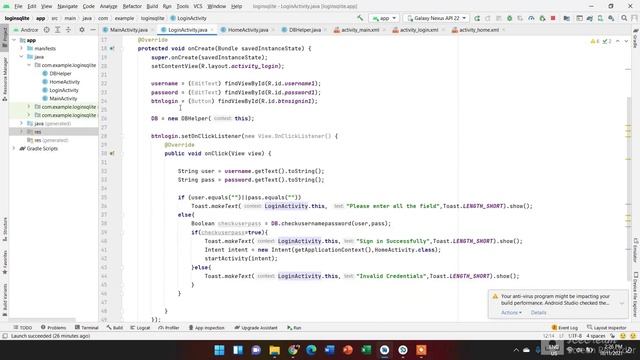Switch to DBHelper.java tab
The width and height of the screenshot is (640, 360).
click(x=304, y=30)
